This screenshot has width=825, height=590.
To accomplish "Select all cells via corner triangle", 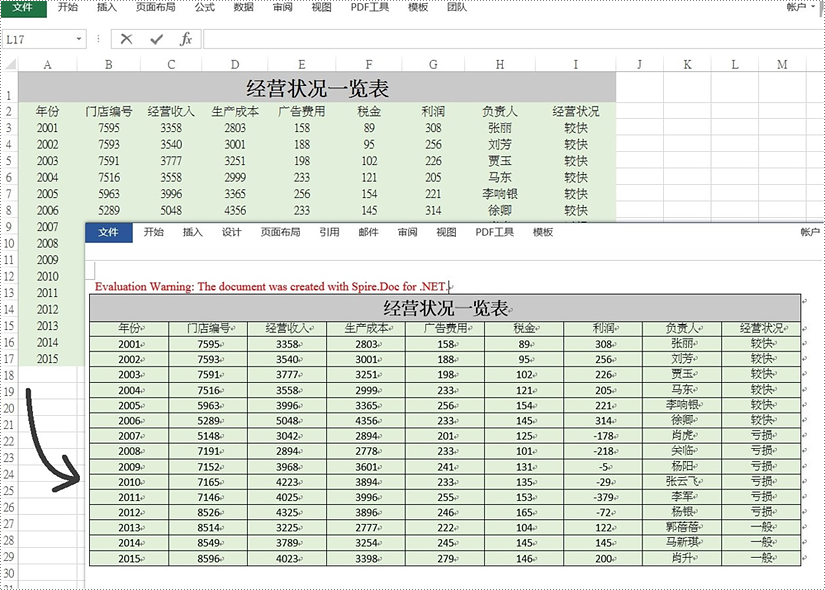I will tap(11, 65).
